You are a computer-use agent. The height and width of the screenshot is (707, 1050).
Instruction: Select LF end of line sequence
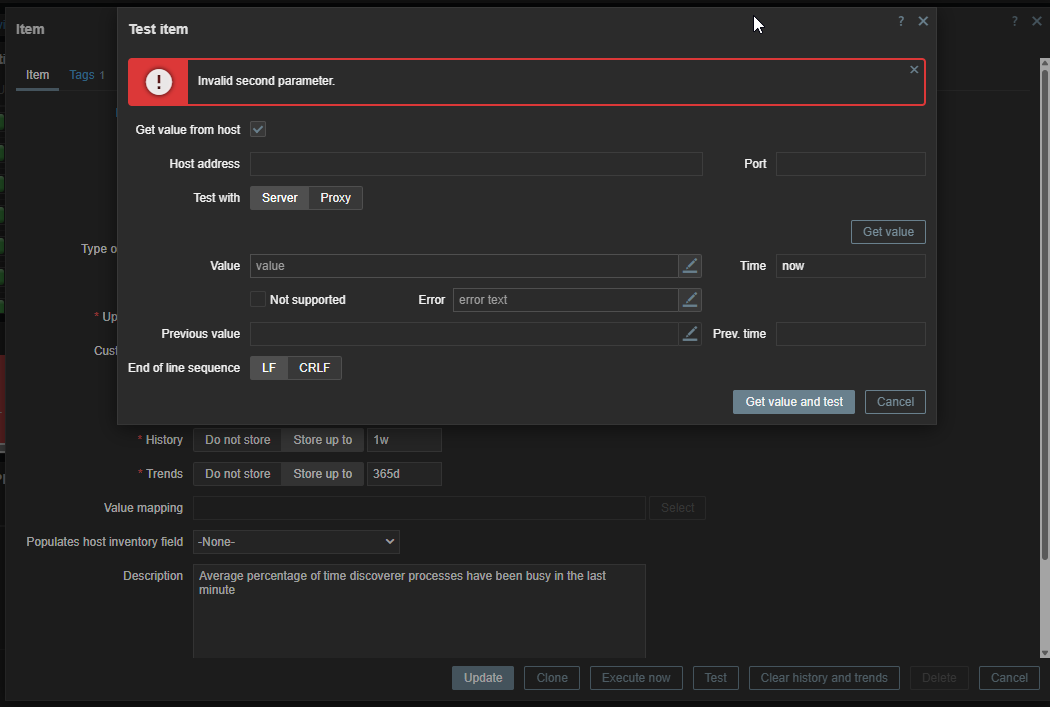269,368
